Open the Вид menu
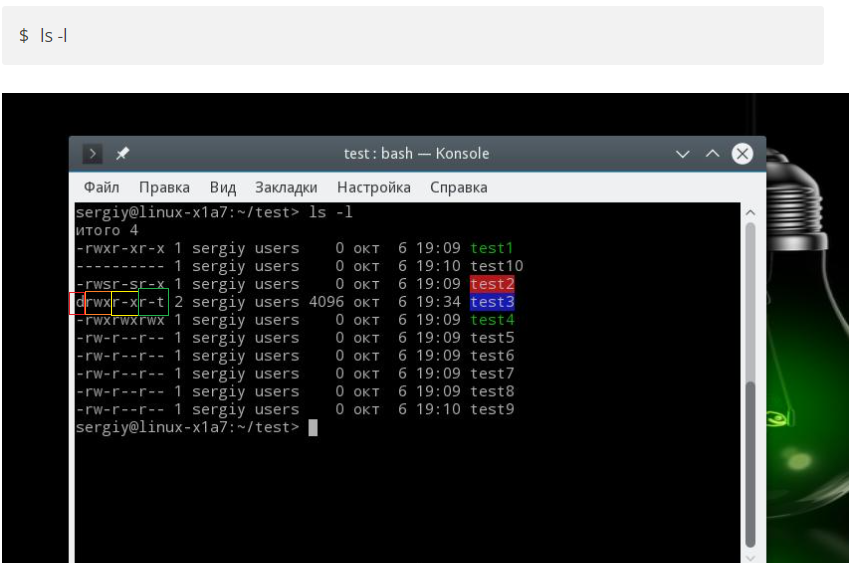Screen dimensions: 851x563 pyautogui.click(x=223, y=187)
